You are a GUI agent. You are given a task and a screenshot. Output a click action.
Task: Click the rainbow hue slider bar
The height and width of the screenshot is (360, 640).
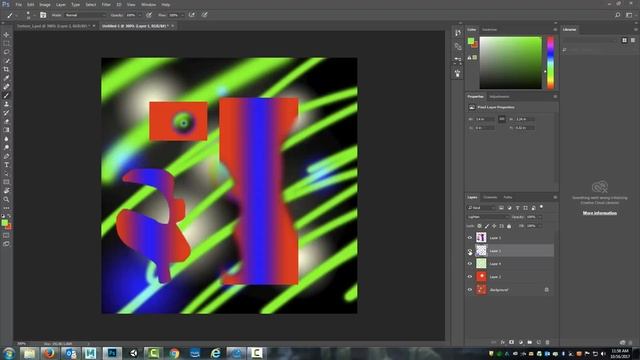pos(551,63)
